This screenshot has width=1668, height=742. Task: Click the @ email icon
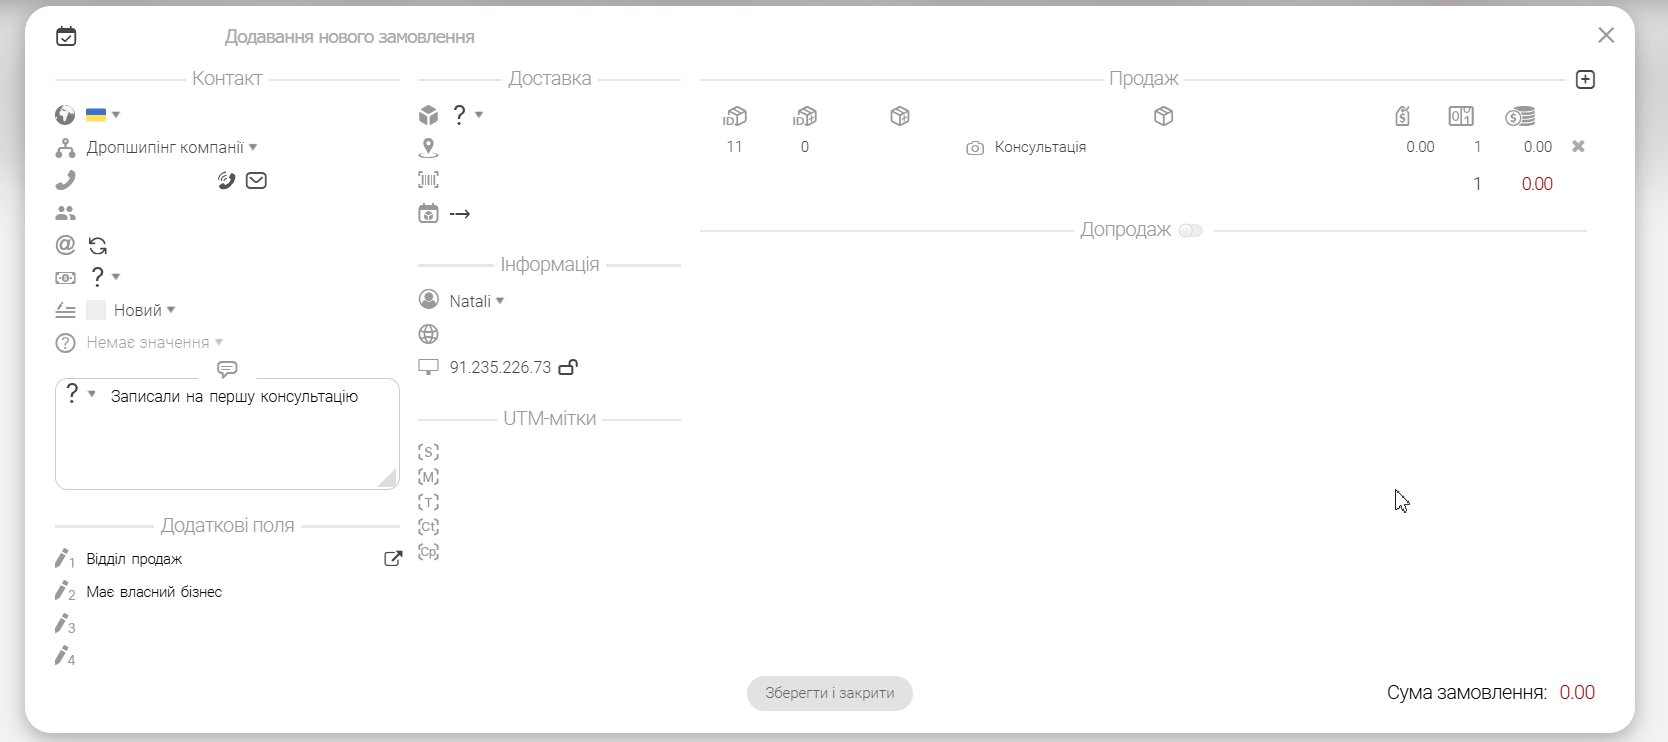[65, 245]
